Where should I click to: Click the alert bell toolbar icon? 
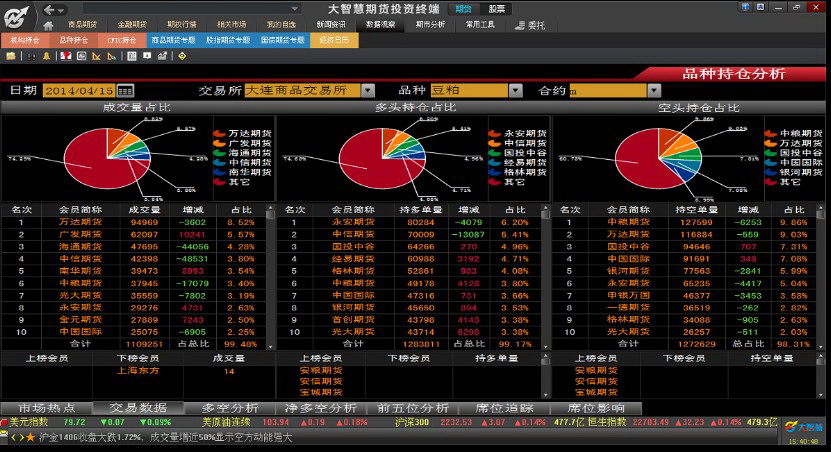[47, 56]
